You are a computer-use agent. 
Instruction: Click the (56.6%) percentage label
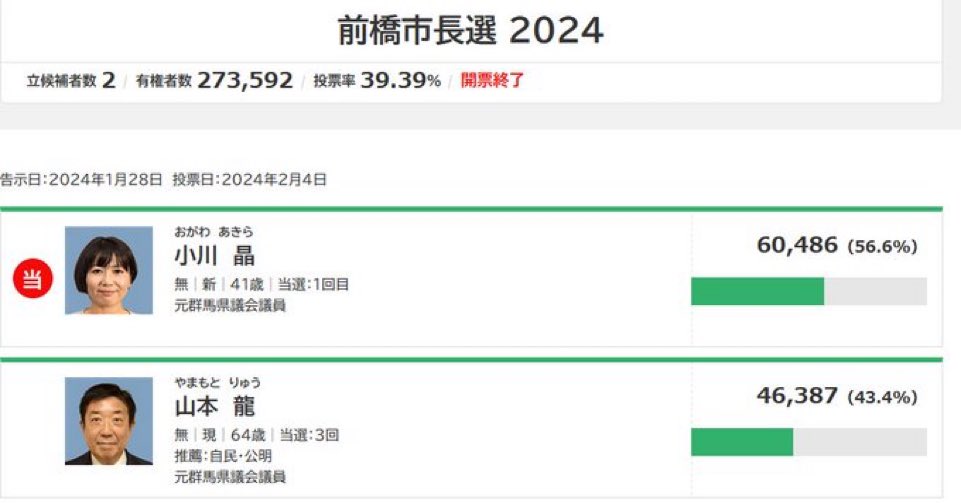tap(882, 246)
